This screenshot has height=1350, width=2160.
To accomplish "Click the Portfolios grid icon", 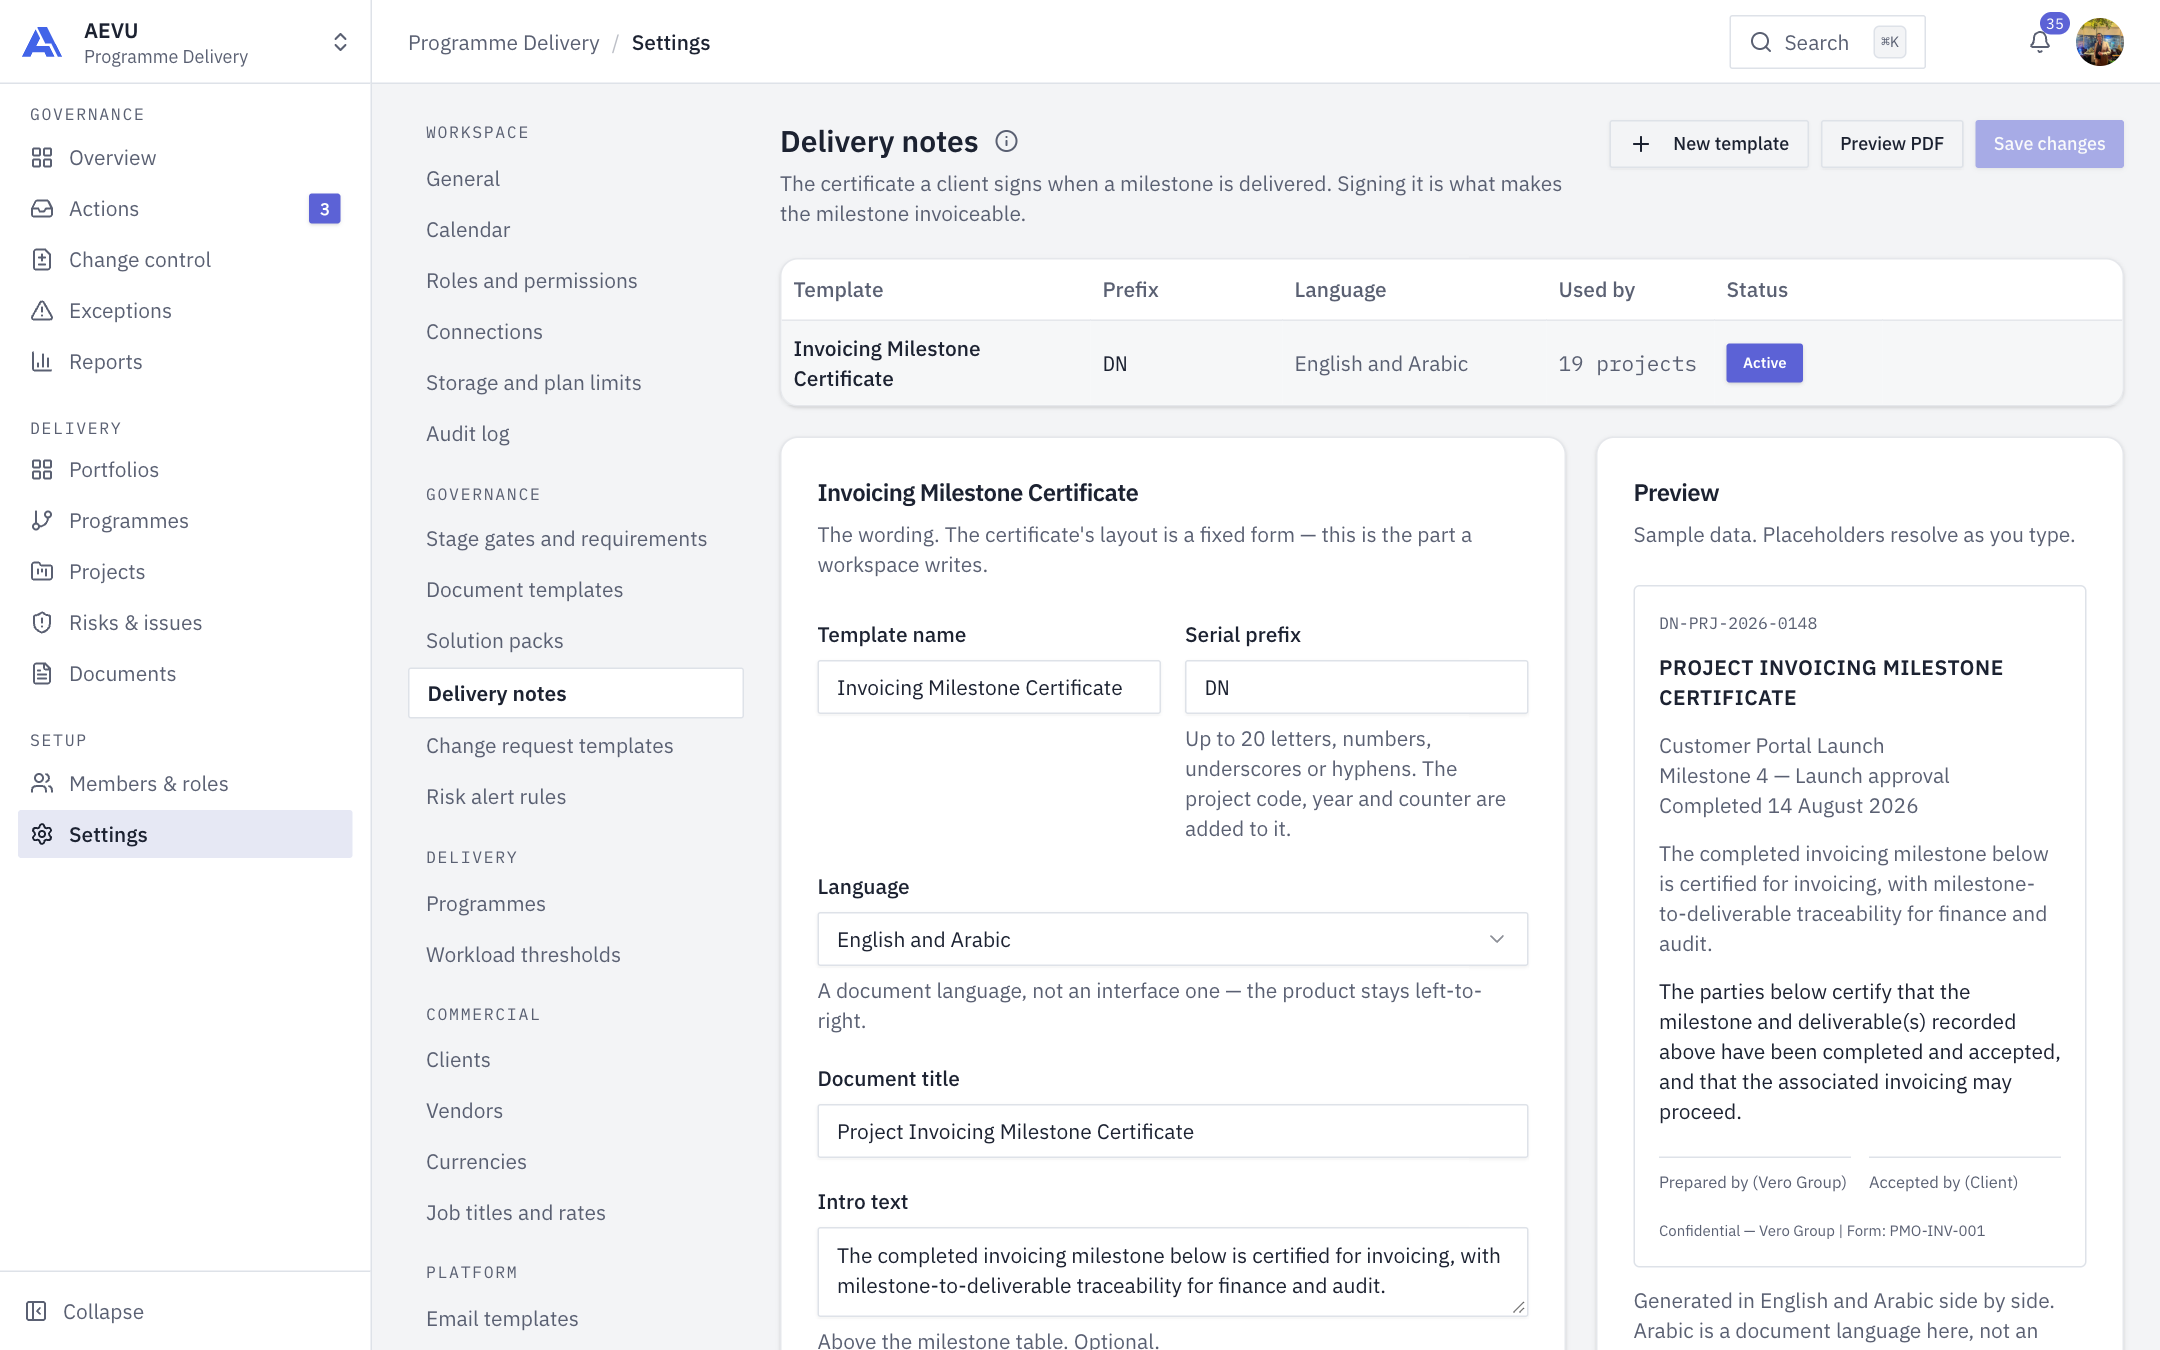I will tap(42, 470).
